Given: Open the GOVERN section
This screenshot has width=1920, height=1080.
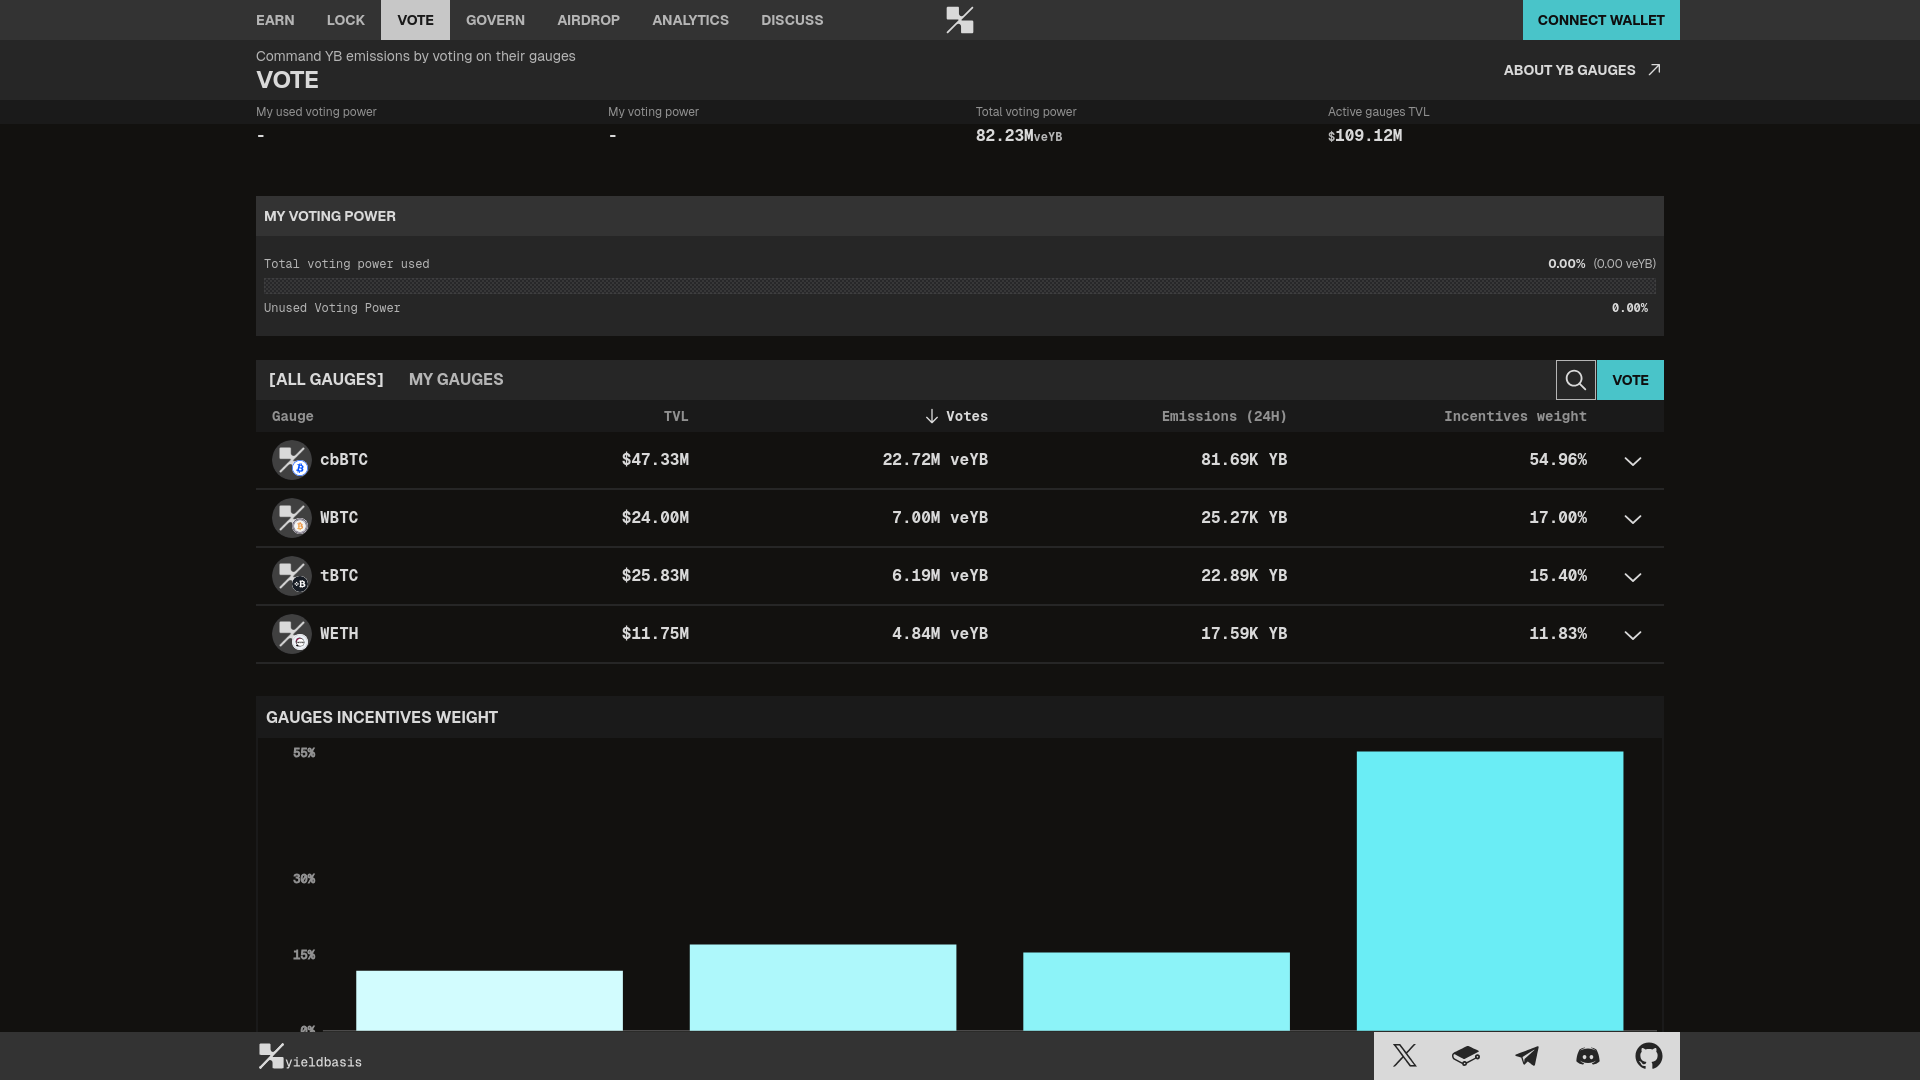Looking at the screenshot, I should coord(495,20).
